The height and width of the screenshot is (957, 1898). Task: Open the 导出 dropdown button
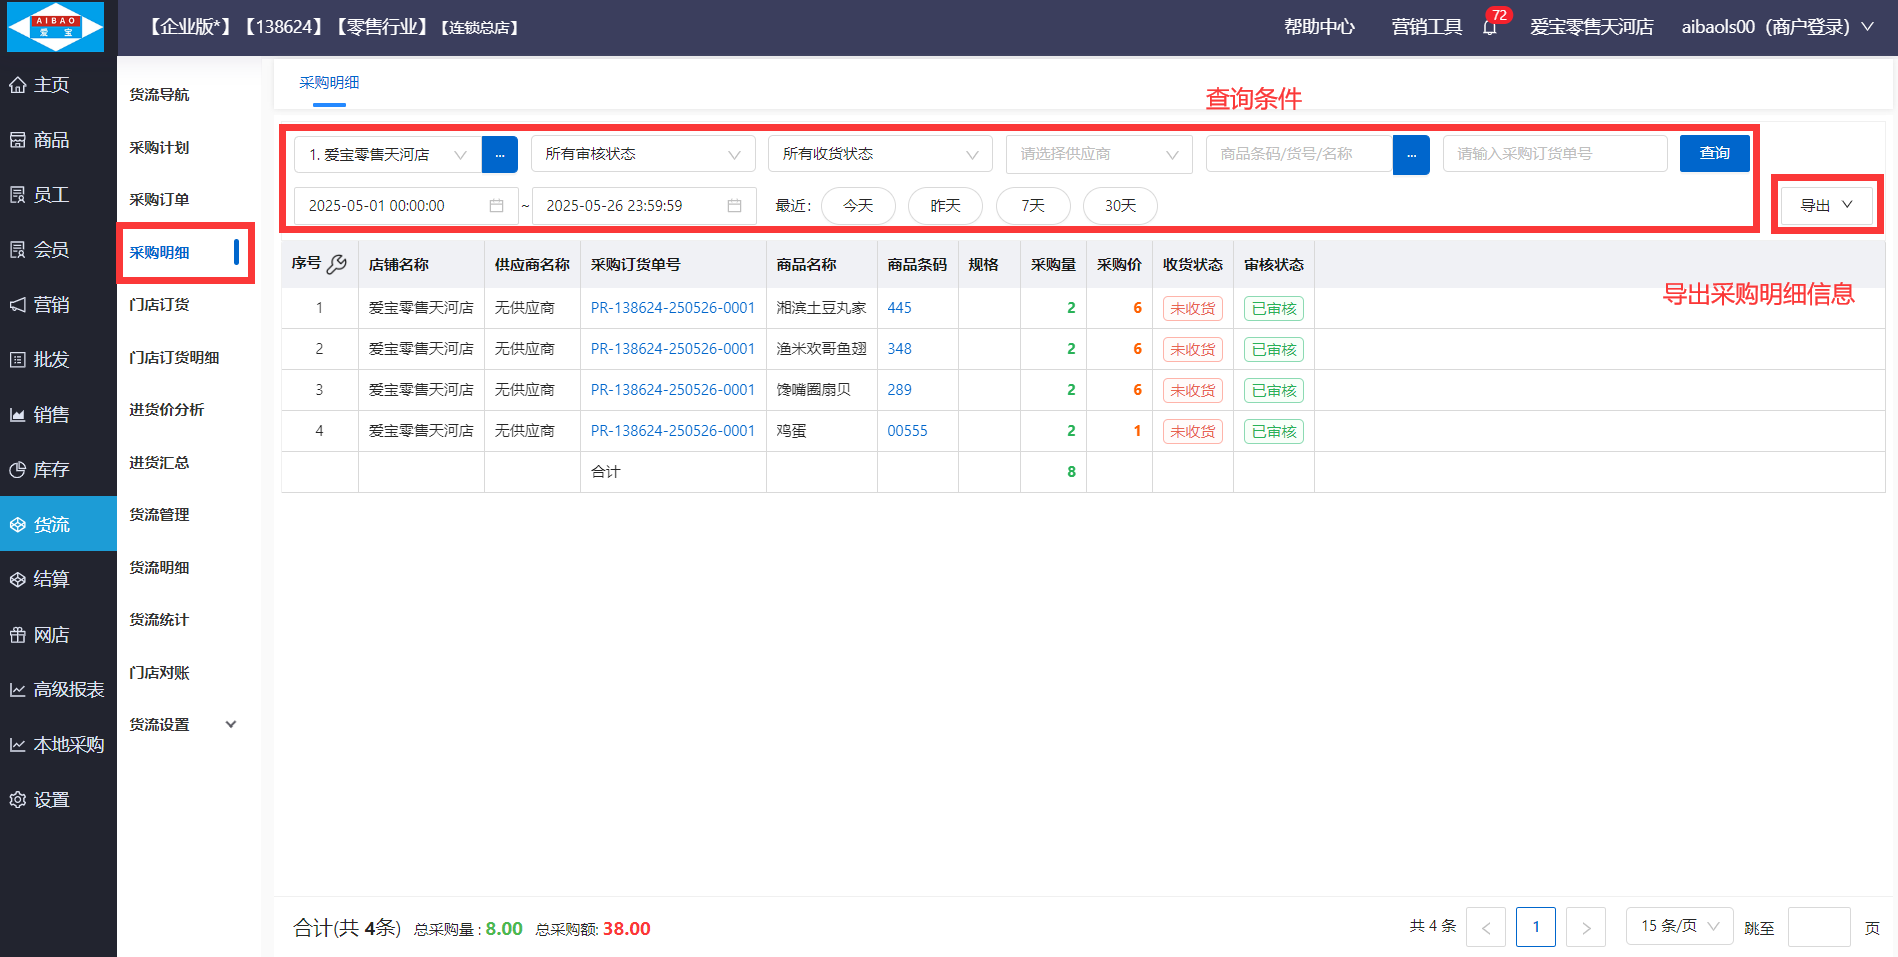tap(1827, 205)
